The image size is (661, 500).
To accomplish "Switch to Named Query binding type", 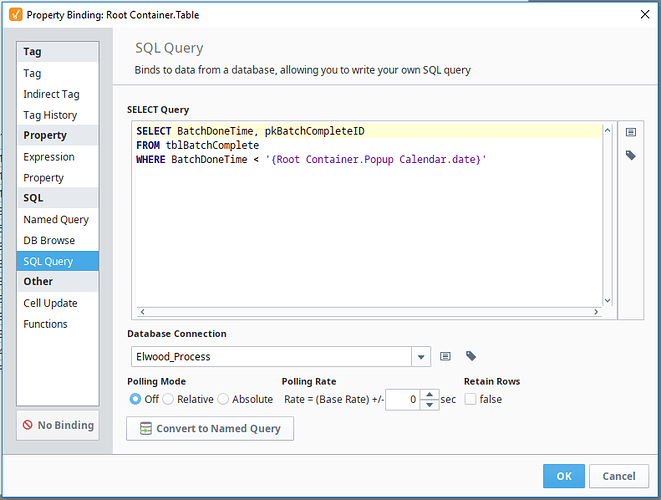I will 56,219.
